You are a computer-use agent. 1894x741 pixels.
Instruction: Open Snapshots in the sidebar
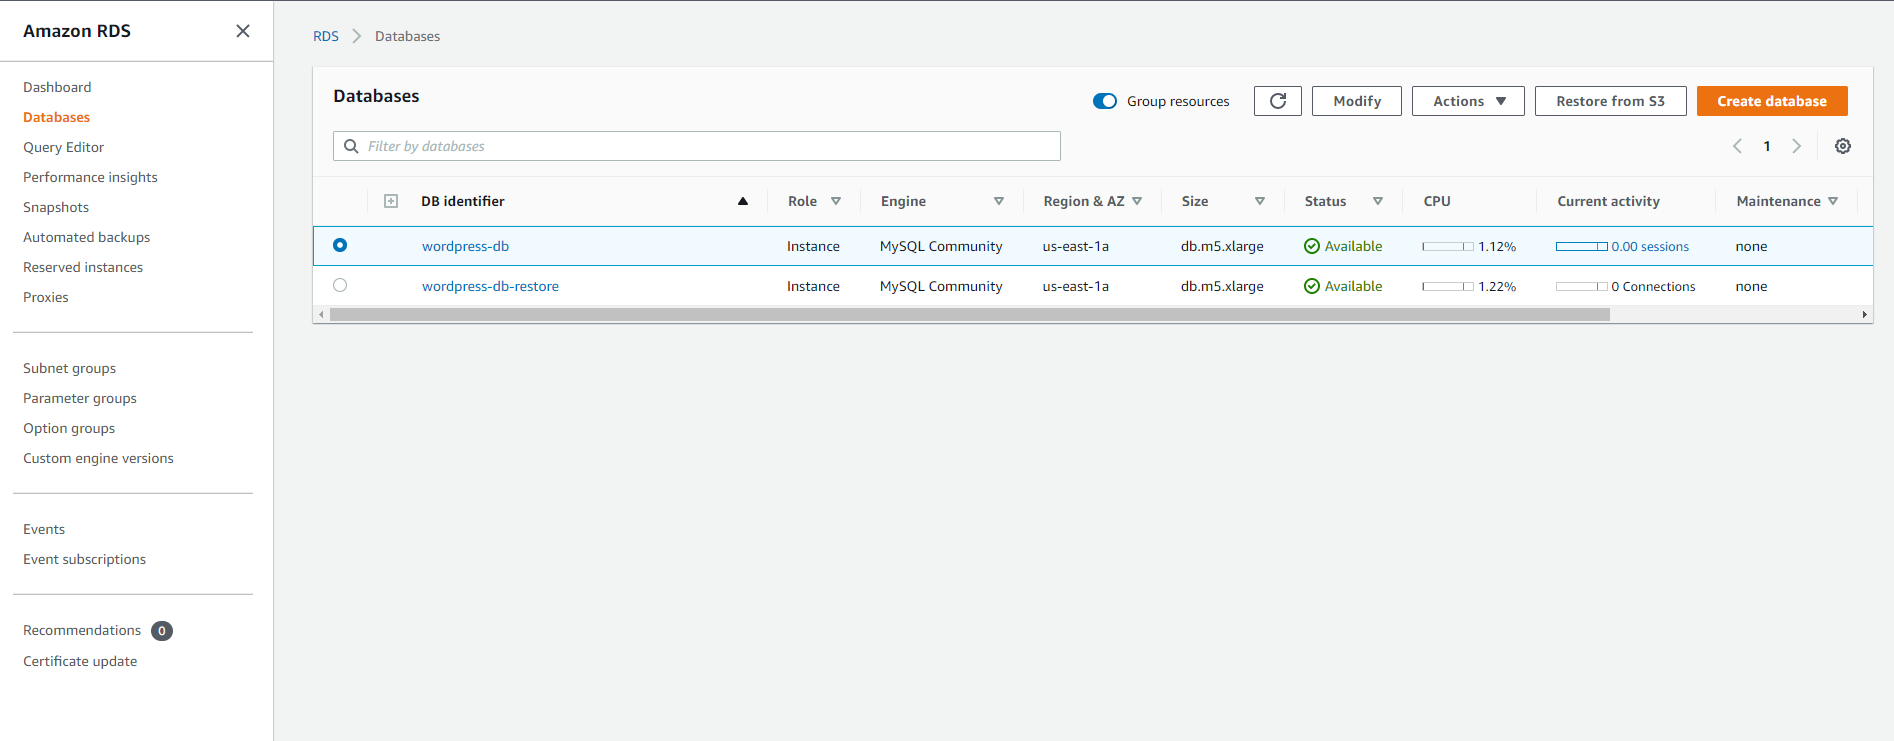click(56, 207)
